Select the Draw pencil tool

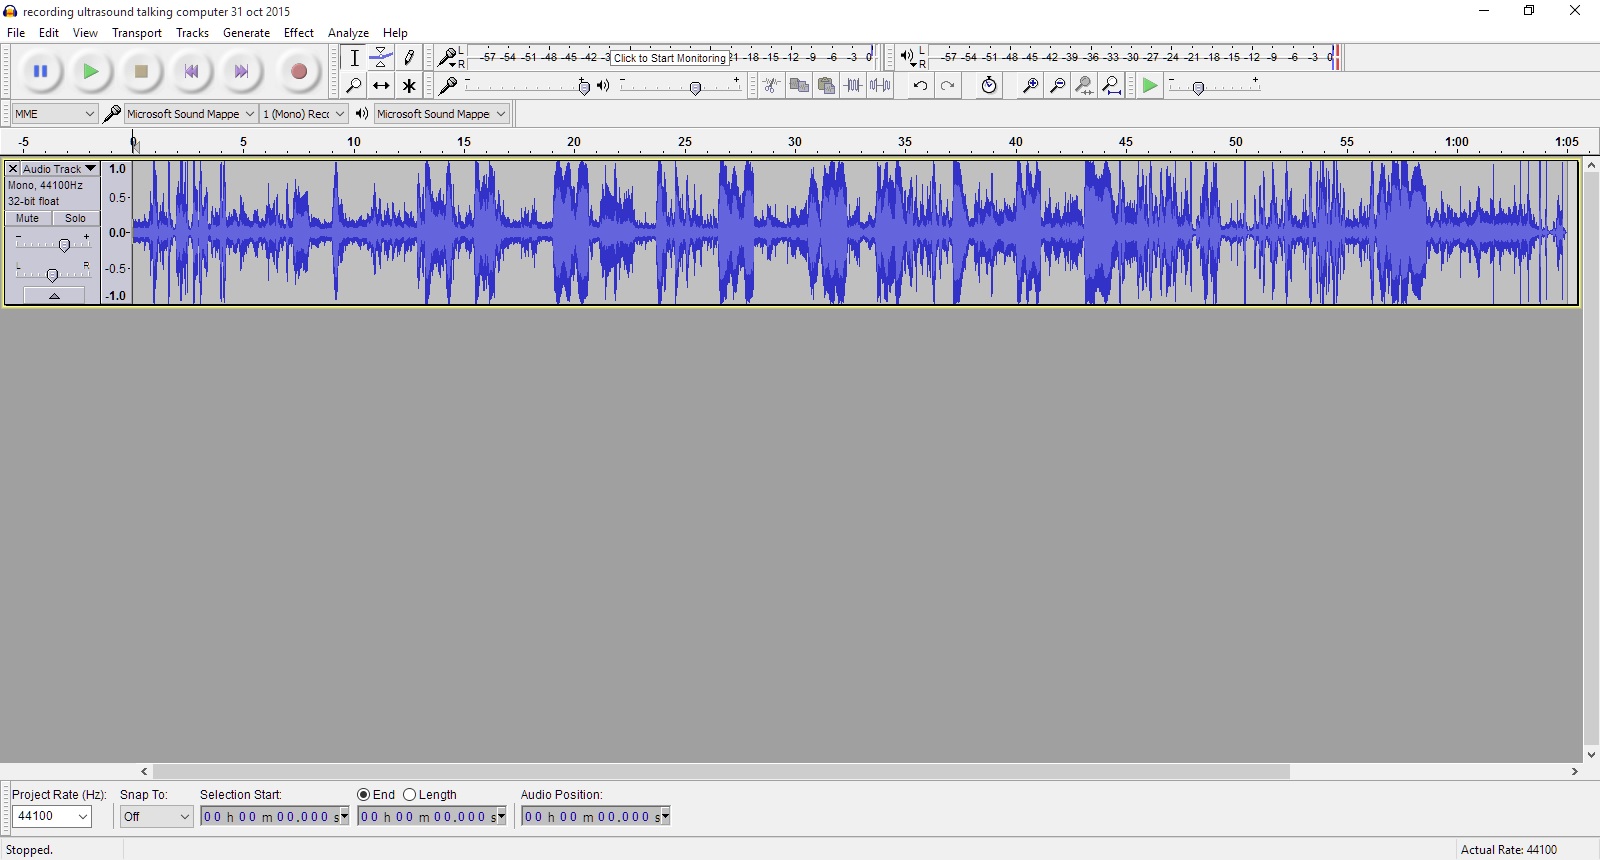coord(409,58)
